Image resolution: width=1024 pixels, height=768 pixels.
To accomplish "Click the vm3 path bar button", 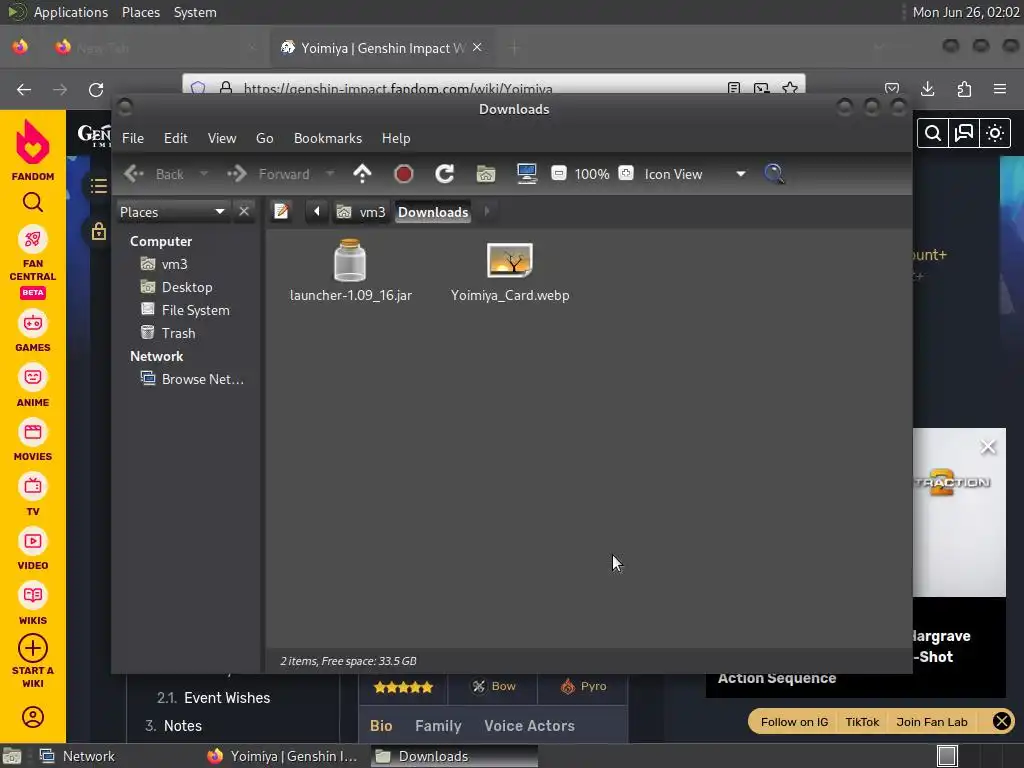I will [x=361, y=212].
